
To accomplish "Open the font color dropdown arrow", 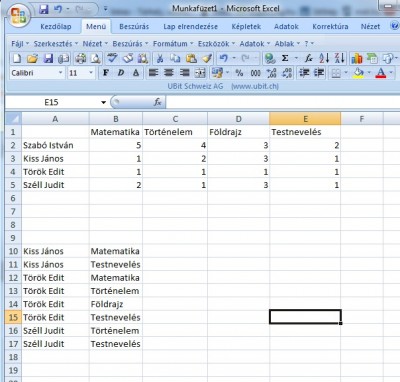I will 391,73.
